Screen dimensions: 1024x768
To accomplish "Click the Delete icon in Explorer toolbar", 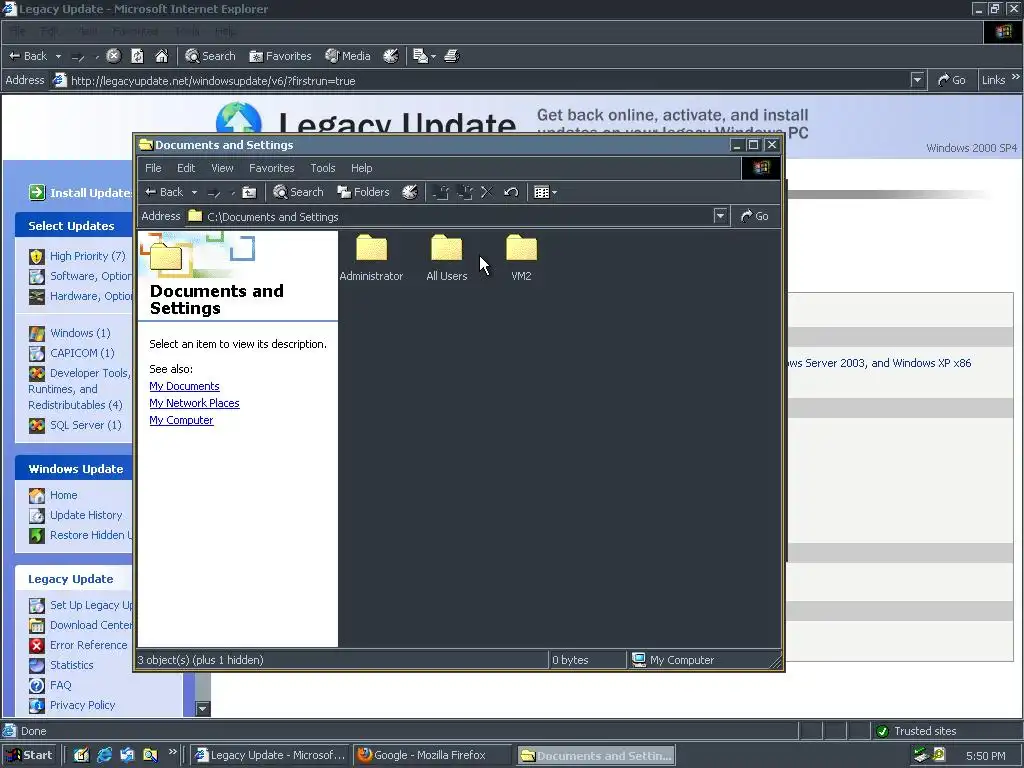I will click(487, 192).
